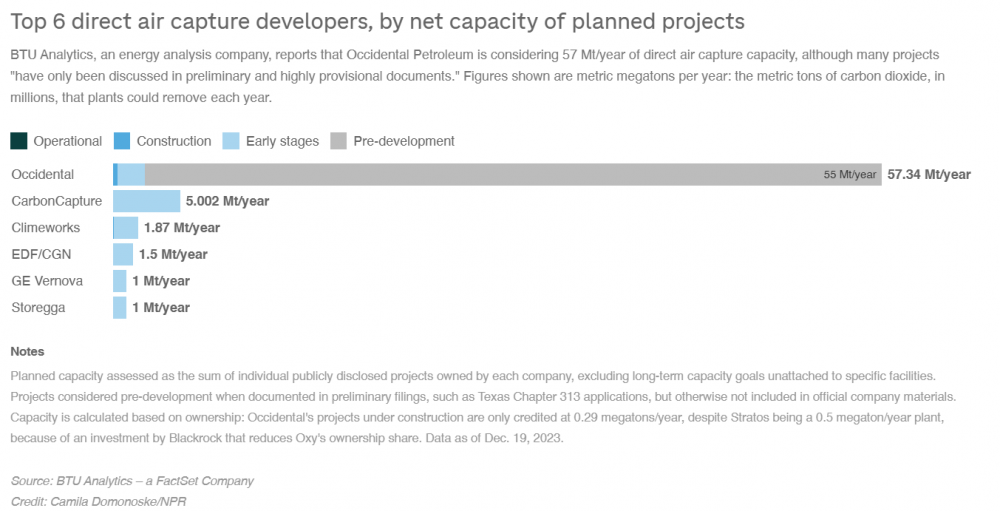Click the Storegga bar
Image resolution: width=1000 pixels, height=511 pixels.
(x=120, y=307)
